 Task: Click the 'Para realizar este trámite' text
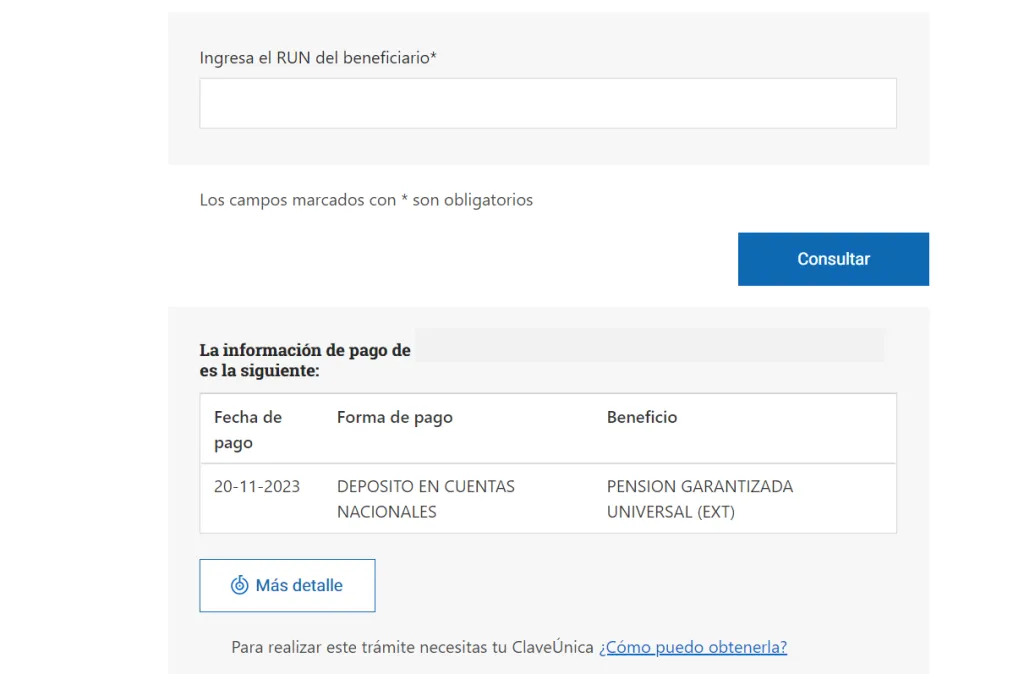[x=412, y=647]
